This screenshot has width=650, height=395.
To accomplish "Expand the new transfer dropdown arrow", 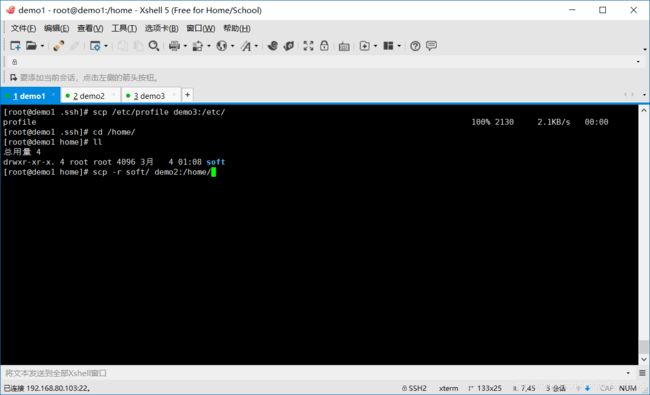I will coord(376,46).
